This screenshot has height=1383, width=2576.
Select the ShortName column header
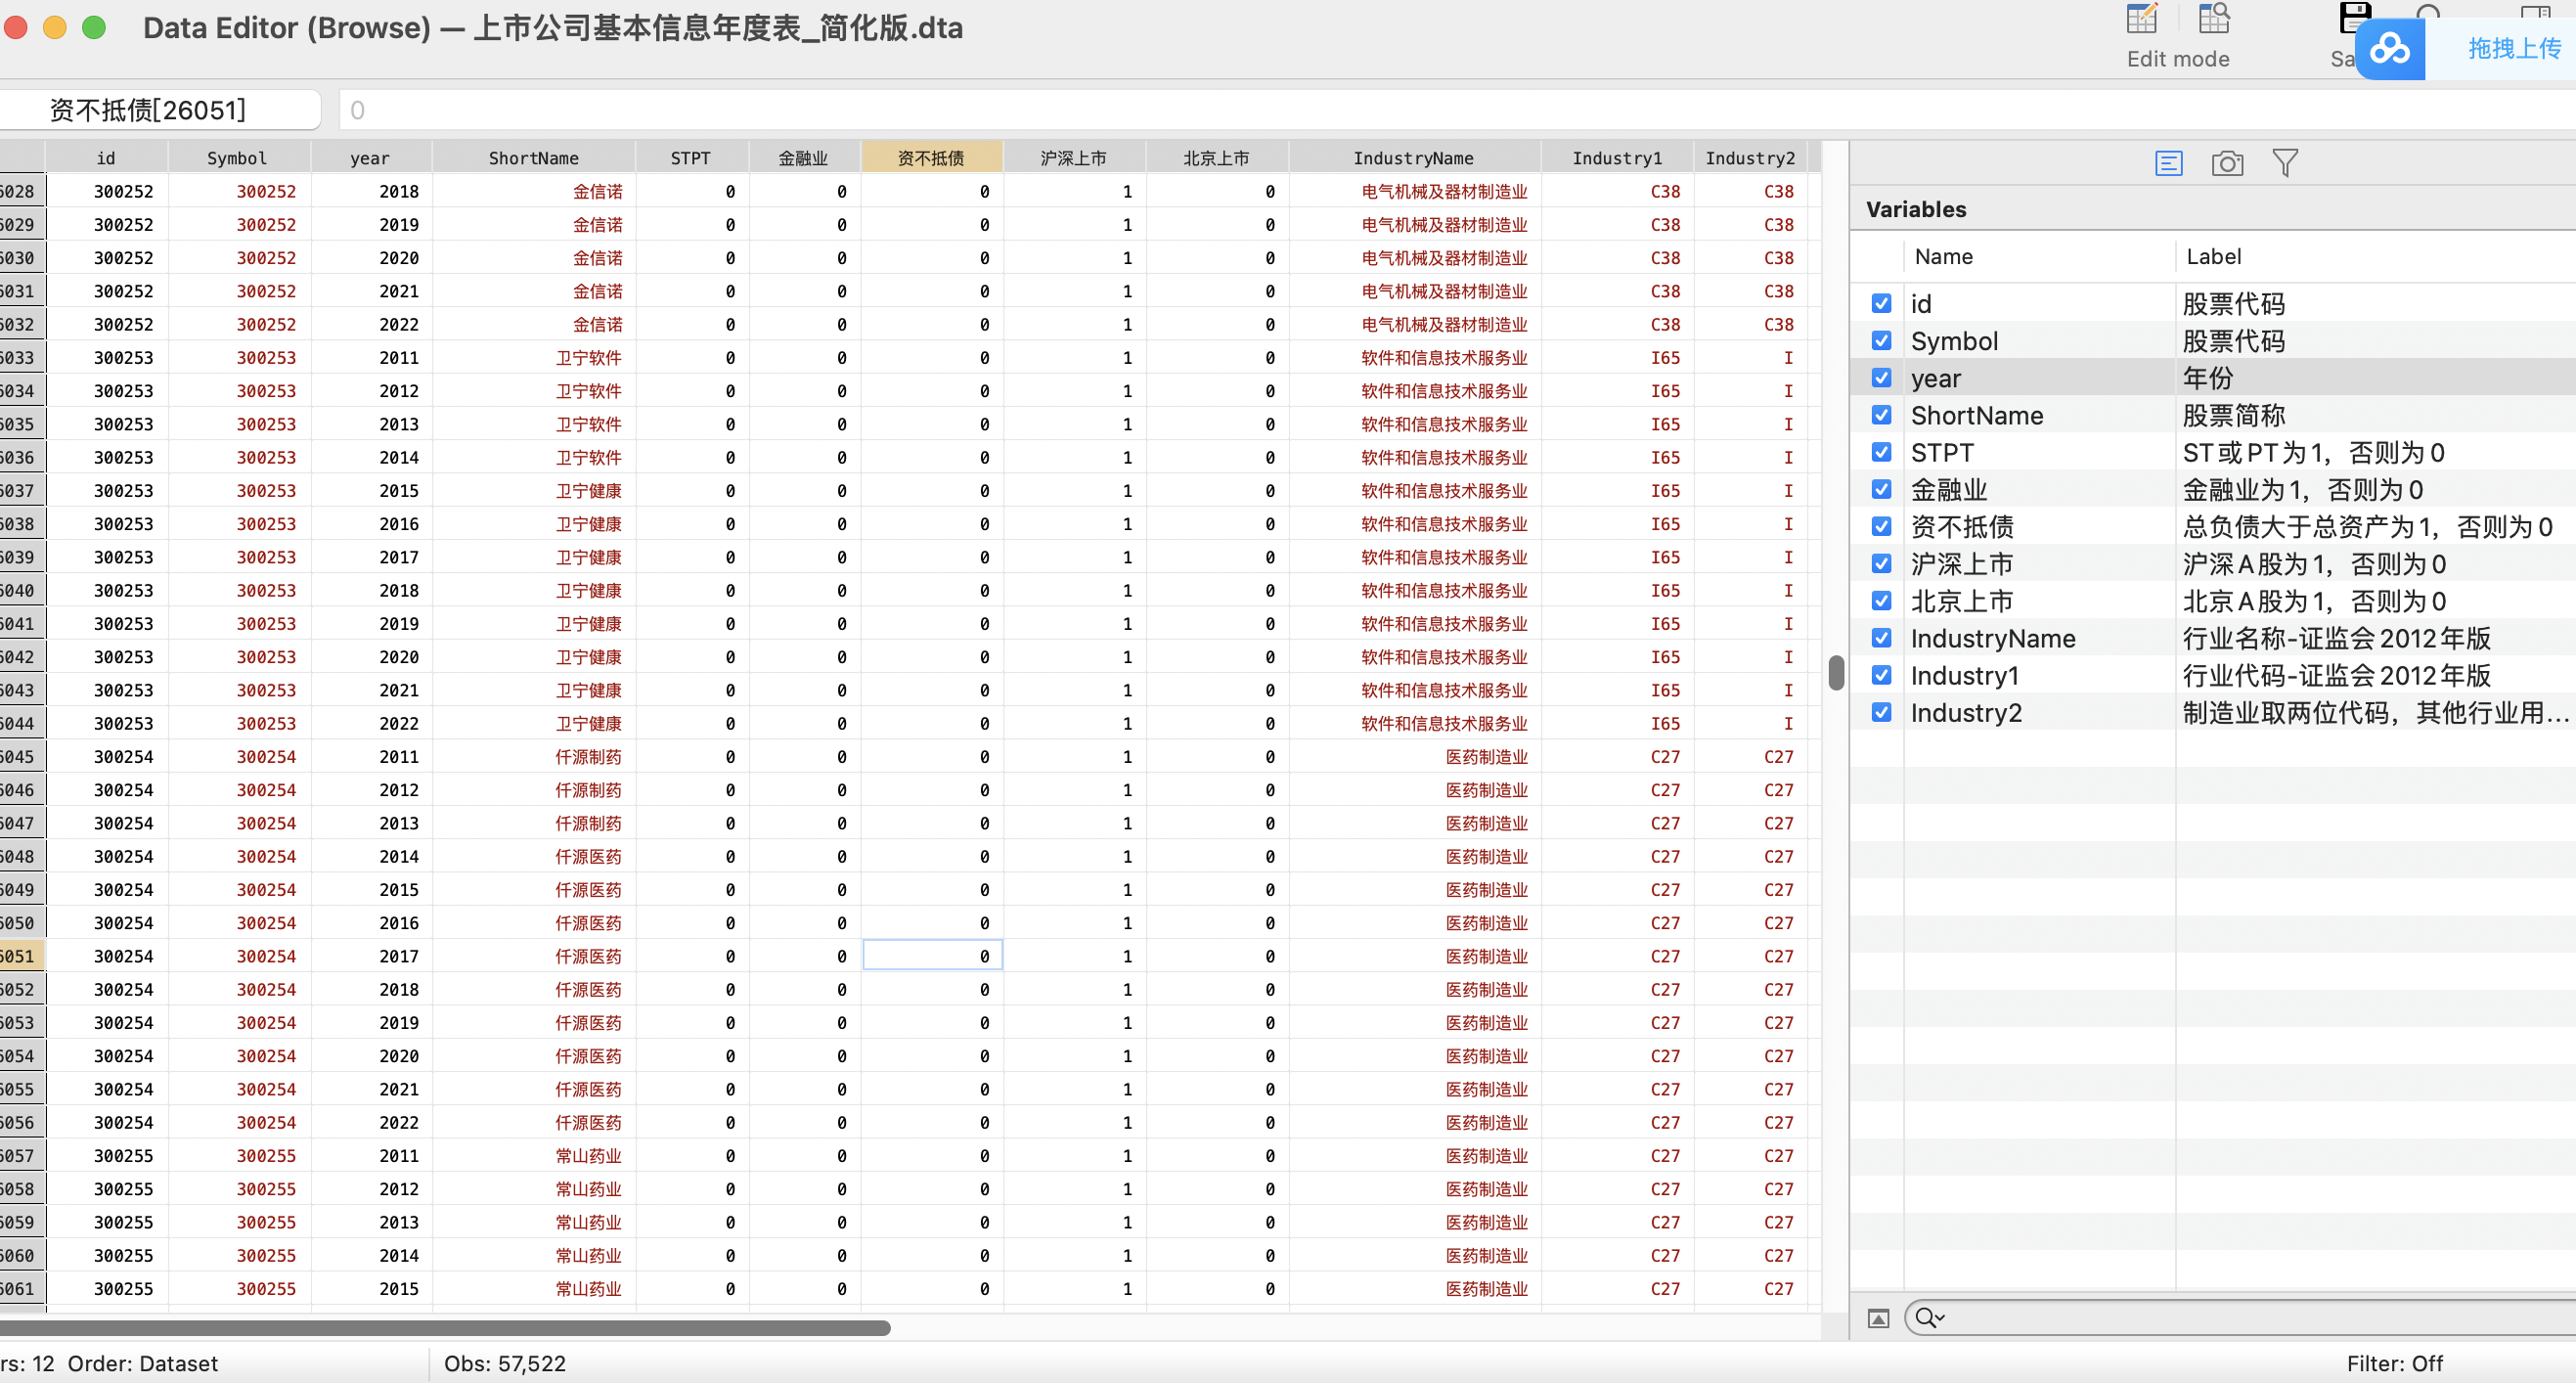533,158
